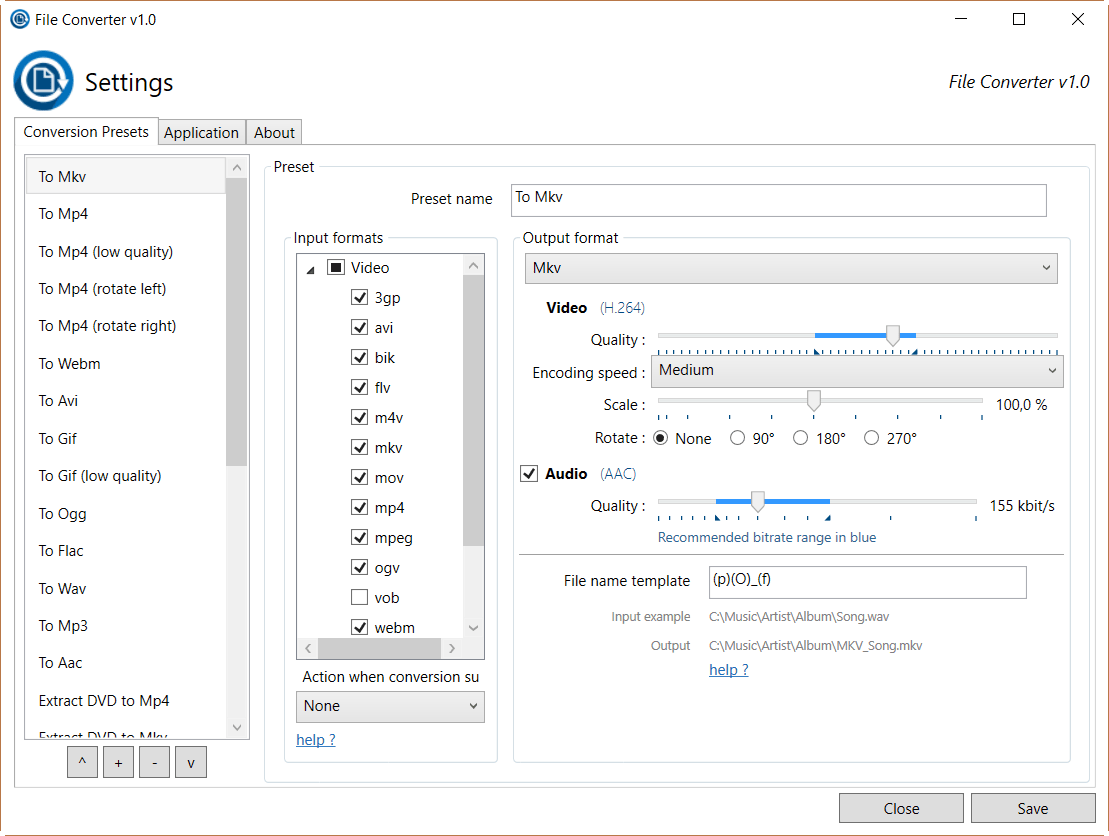Viewport: 1109px width, 836px height.
Task: Move preset down with v button
Action: 190,763
